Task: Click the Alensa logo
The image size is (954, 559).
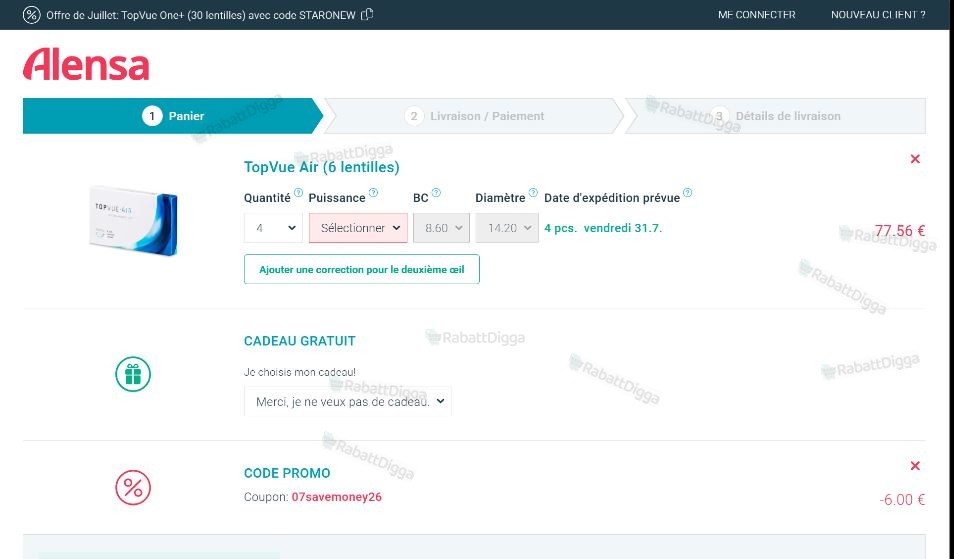Action: tap(86, 64)
